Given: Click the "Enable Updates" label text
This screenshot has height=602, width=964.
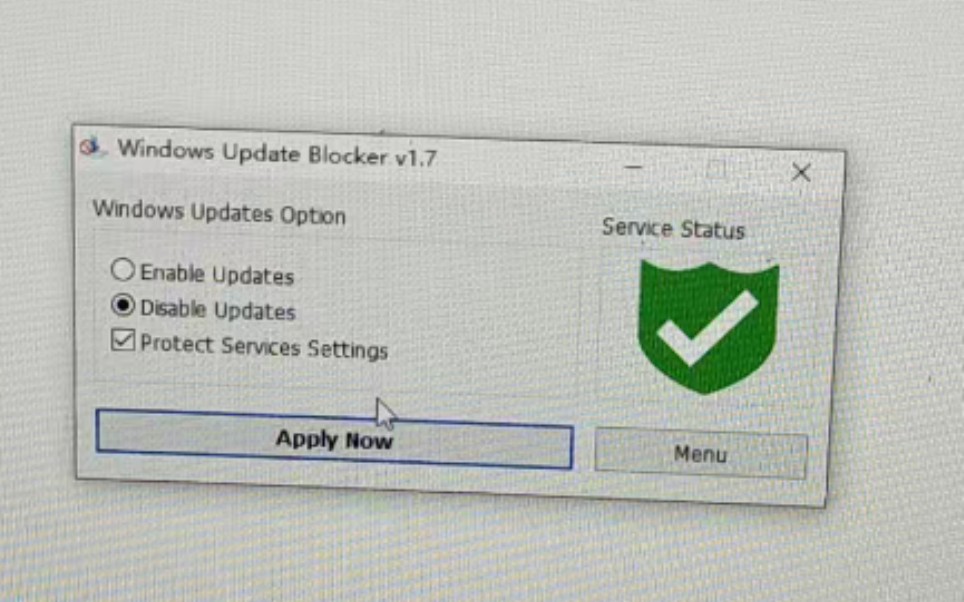Looking at the screenshot, I should [217, 274].
